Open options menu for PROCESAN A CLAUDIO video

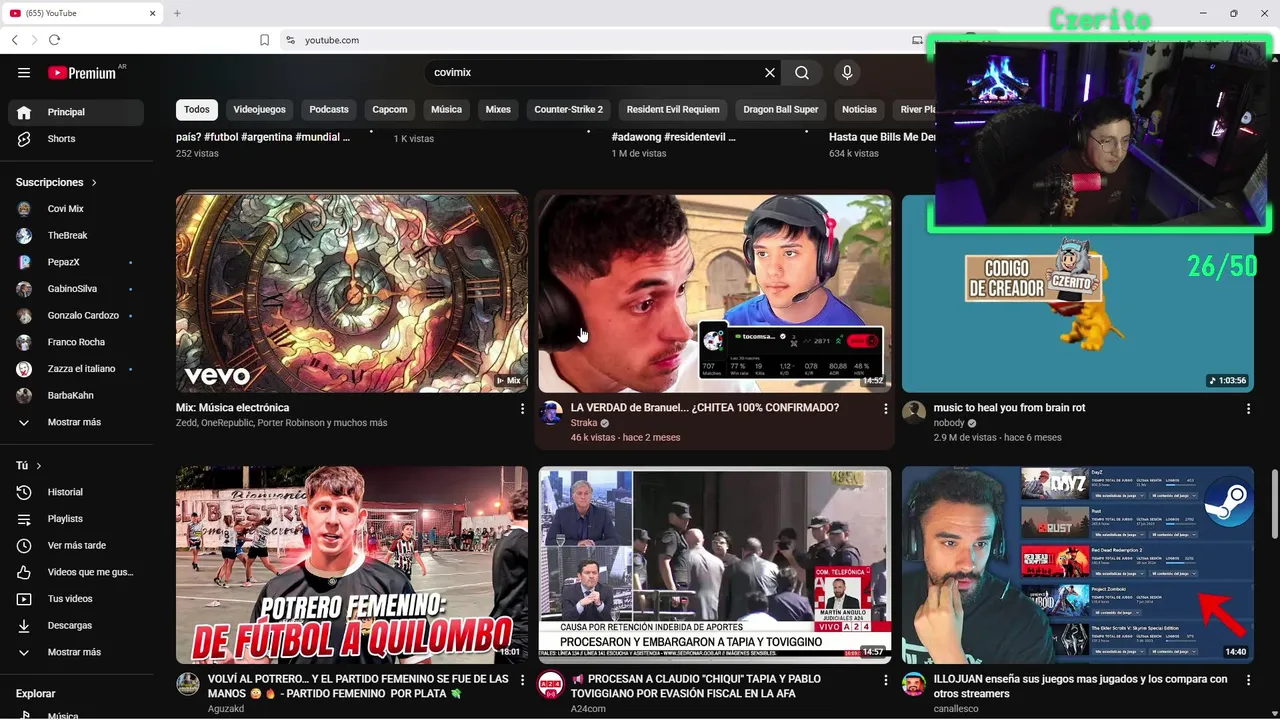click(885, 680)
